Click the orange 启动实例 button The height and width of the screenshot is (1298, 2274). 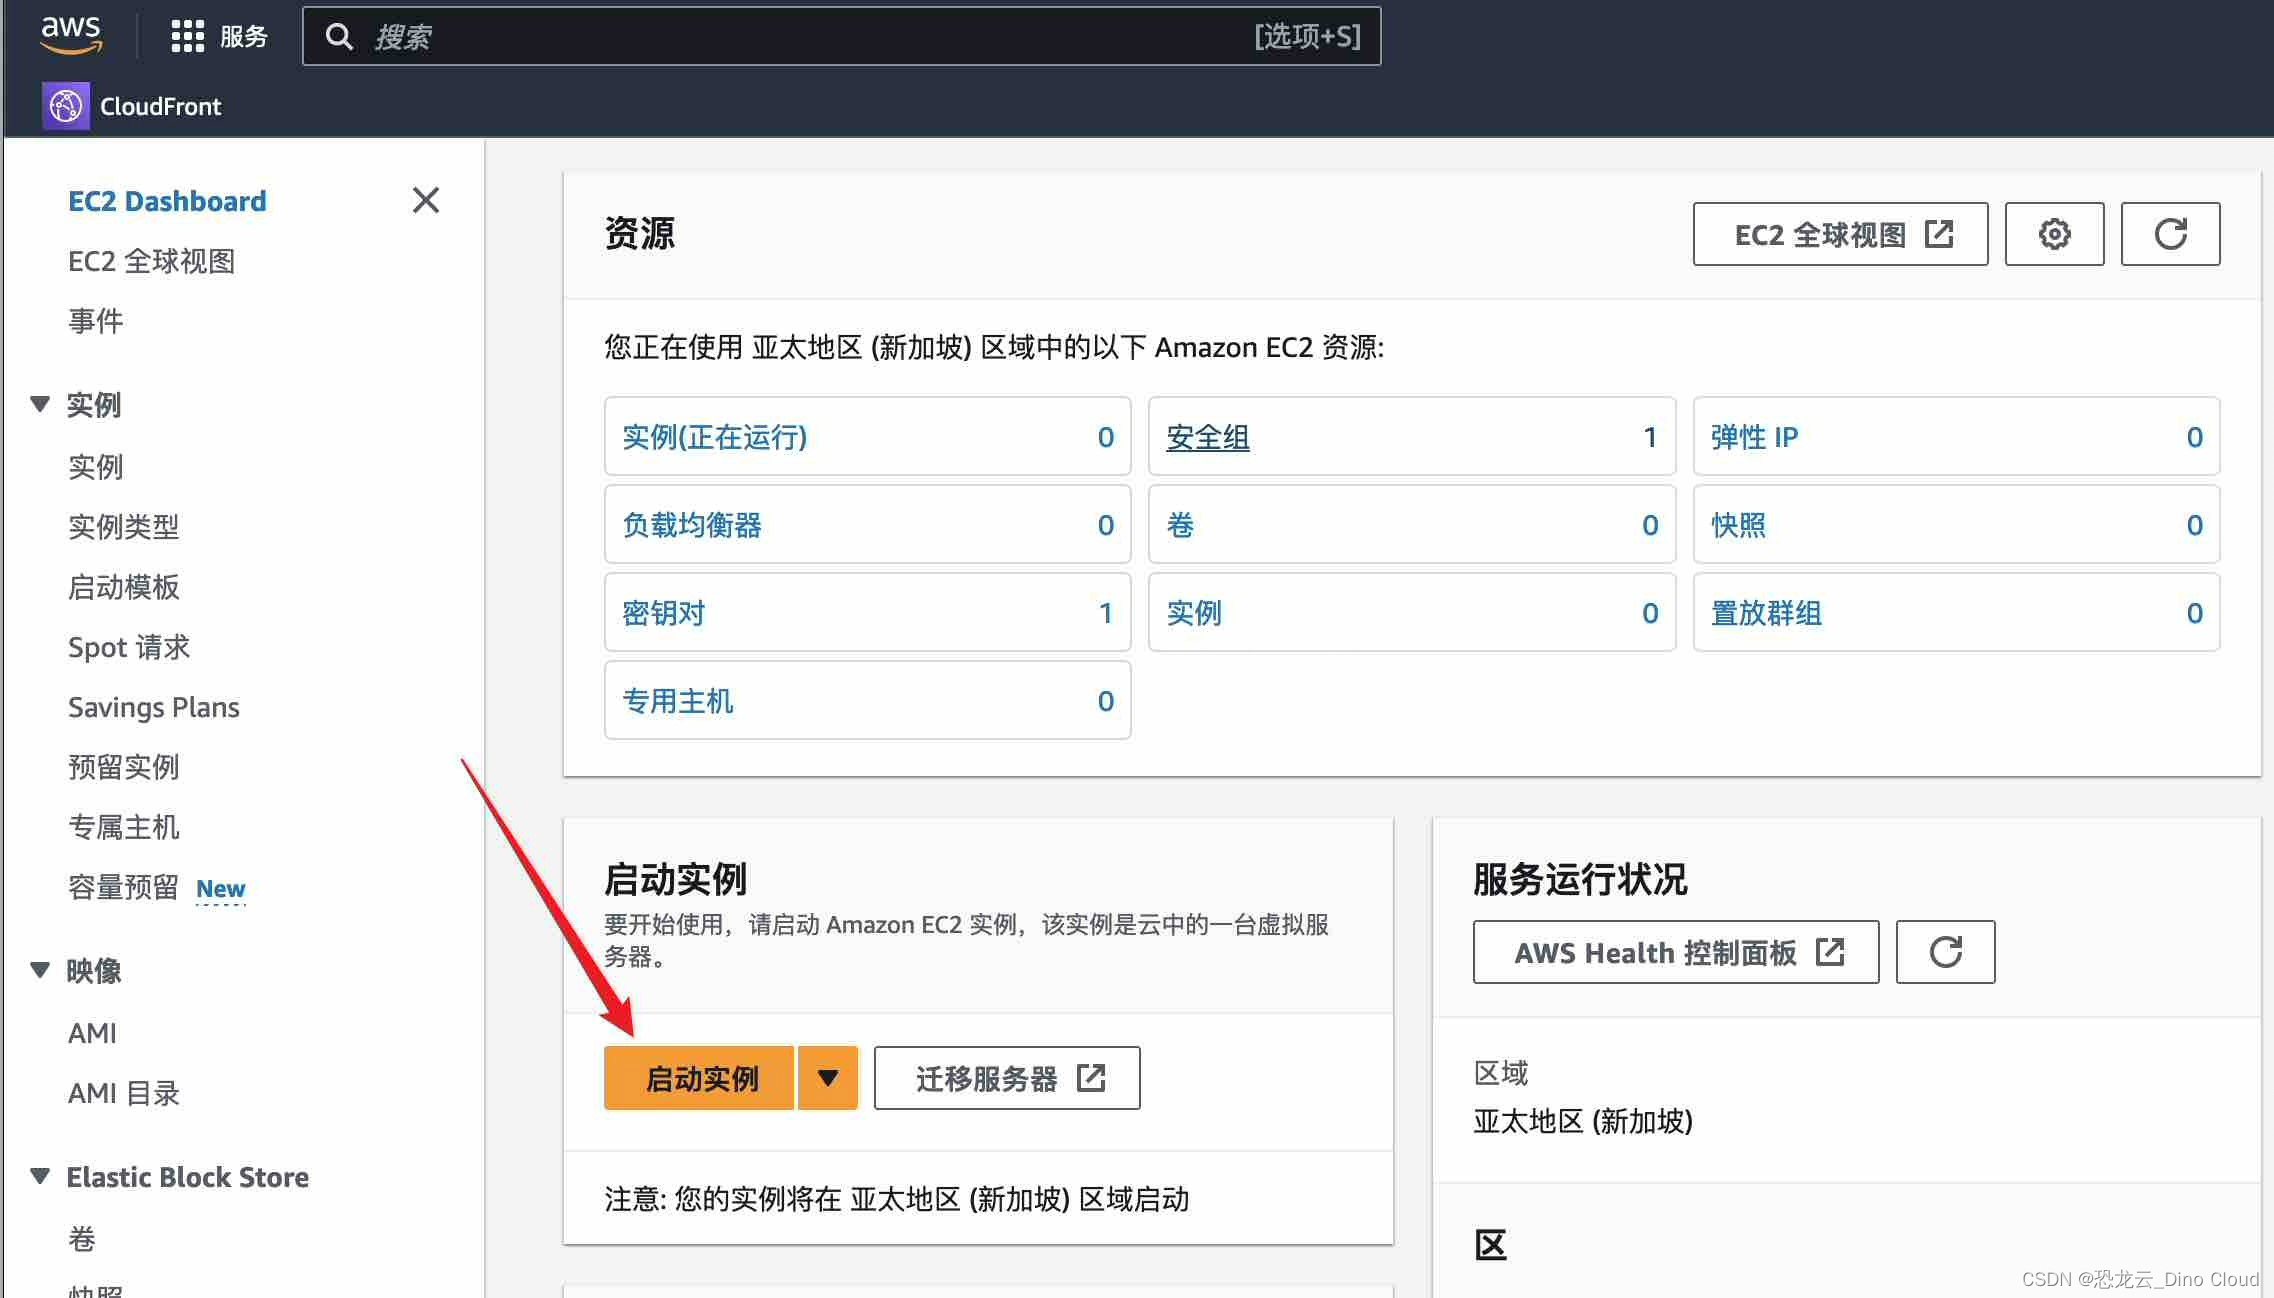tap(700, 1078)
